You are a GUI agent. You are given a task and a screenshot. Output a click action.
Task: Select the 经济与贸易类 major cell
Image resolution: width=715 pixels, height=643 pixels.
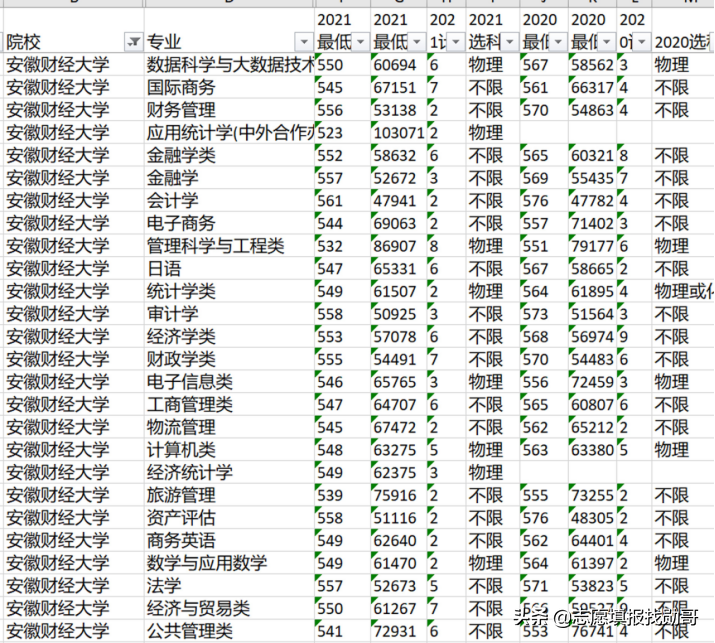(x=229, y=608)
